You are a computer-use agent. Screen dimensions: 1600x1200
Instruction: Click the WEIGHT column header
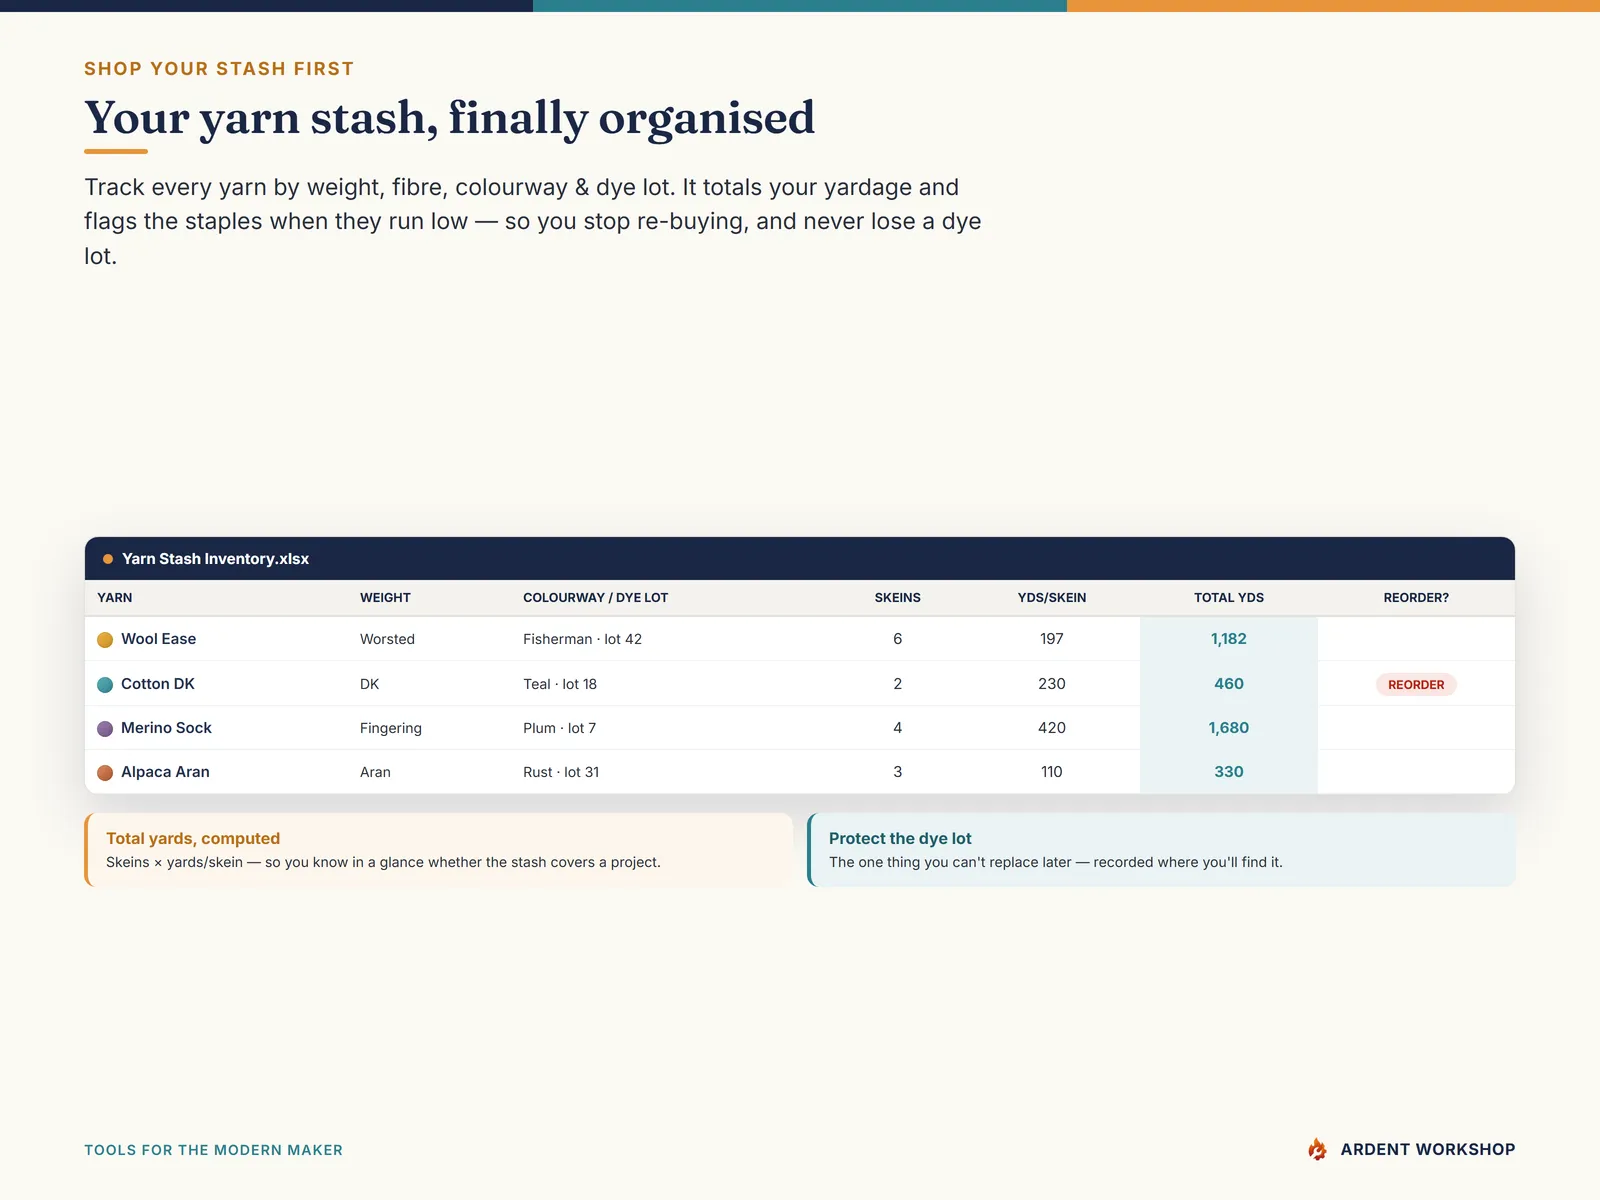pyautogui.click(x=385, y=598)
